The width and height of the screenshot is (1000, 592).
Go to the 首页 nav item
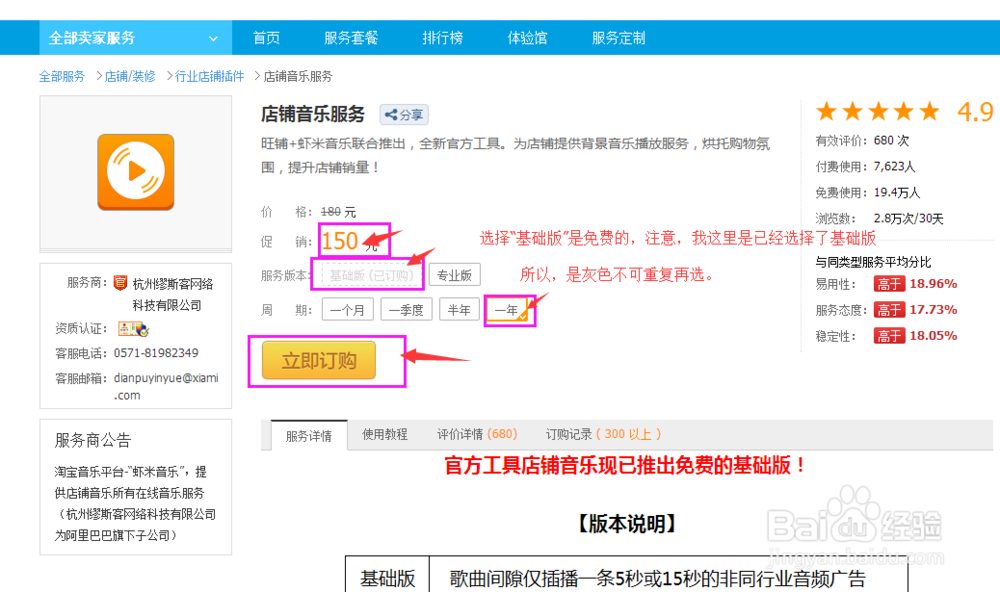pyautogui.click(x=267, y=38)
